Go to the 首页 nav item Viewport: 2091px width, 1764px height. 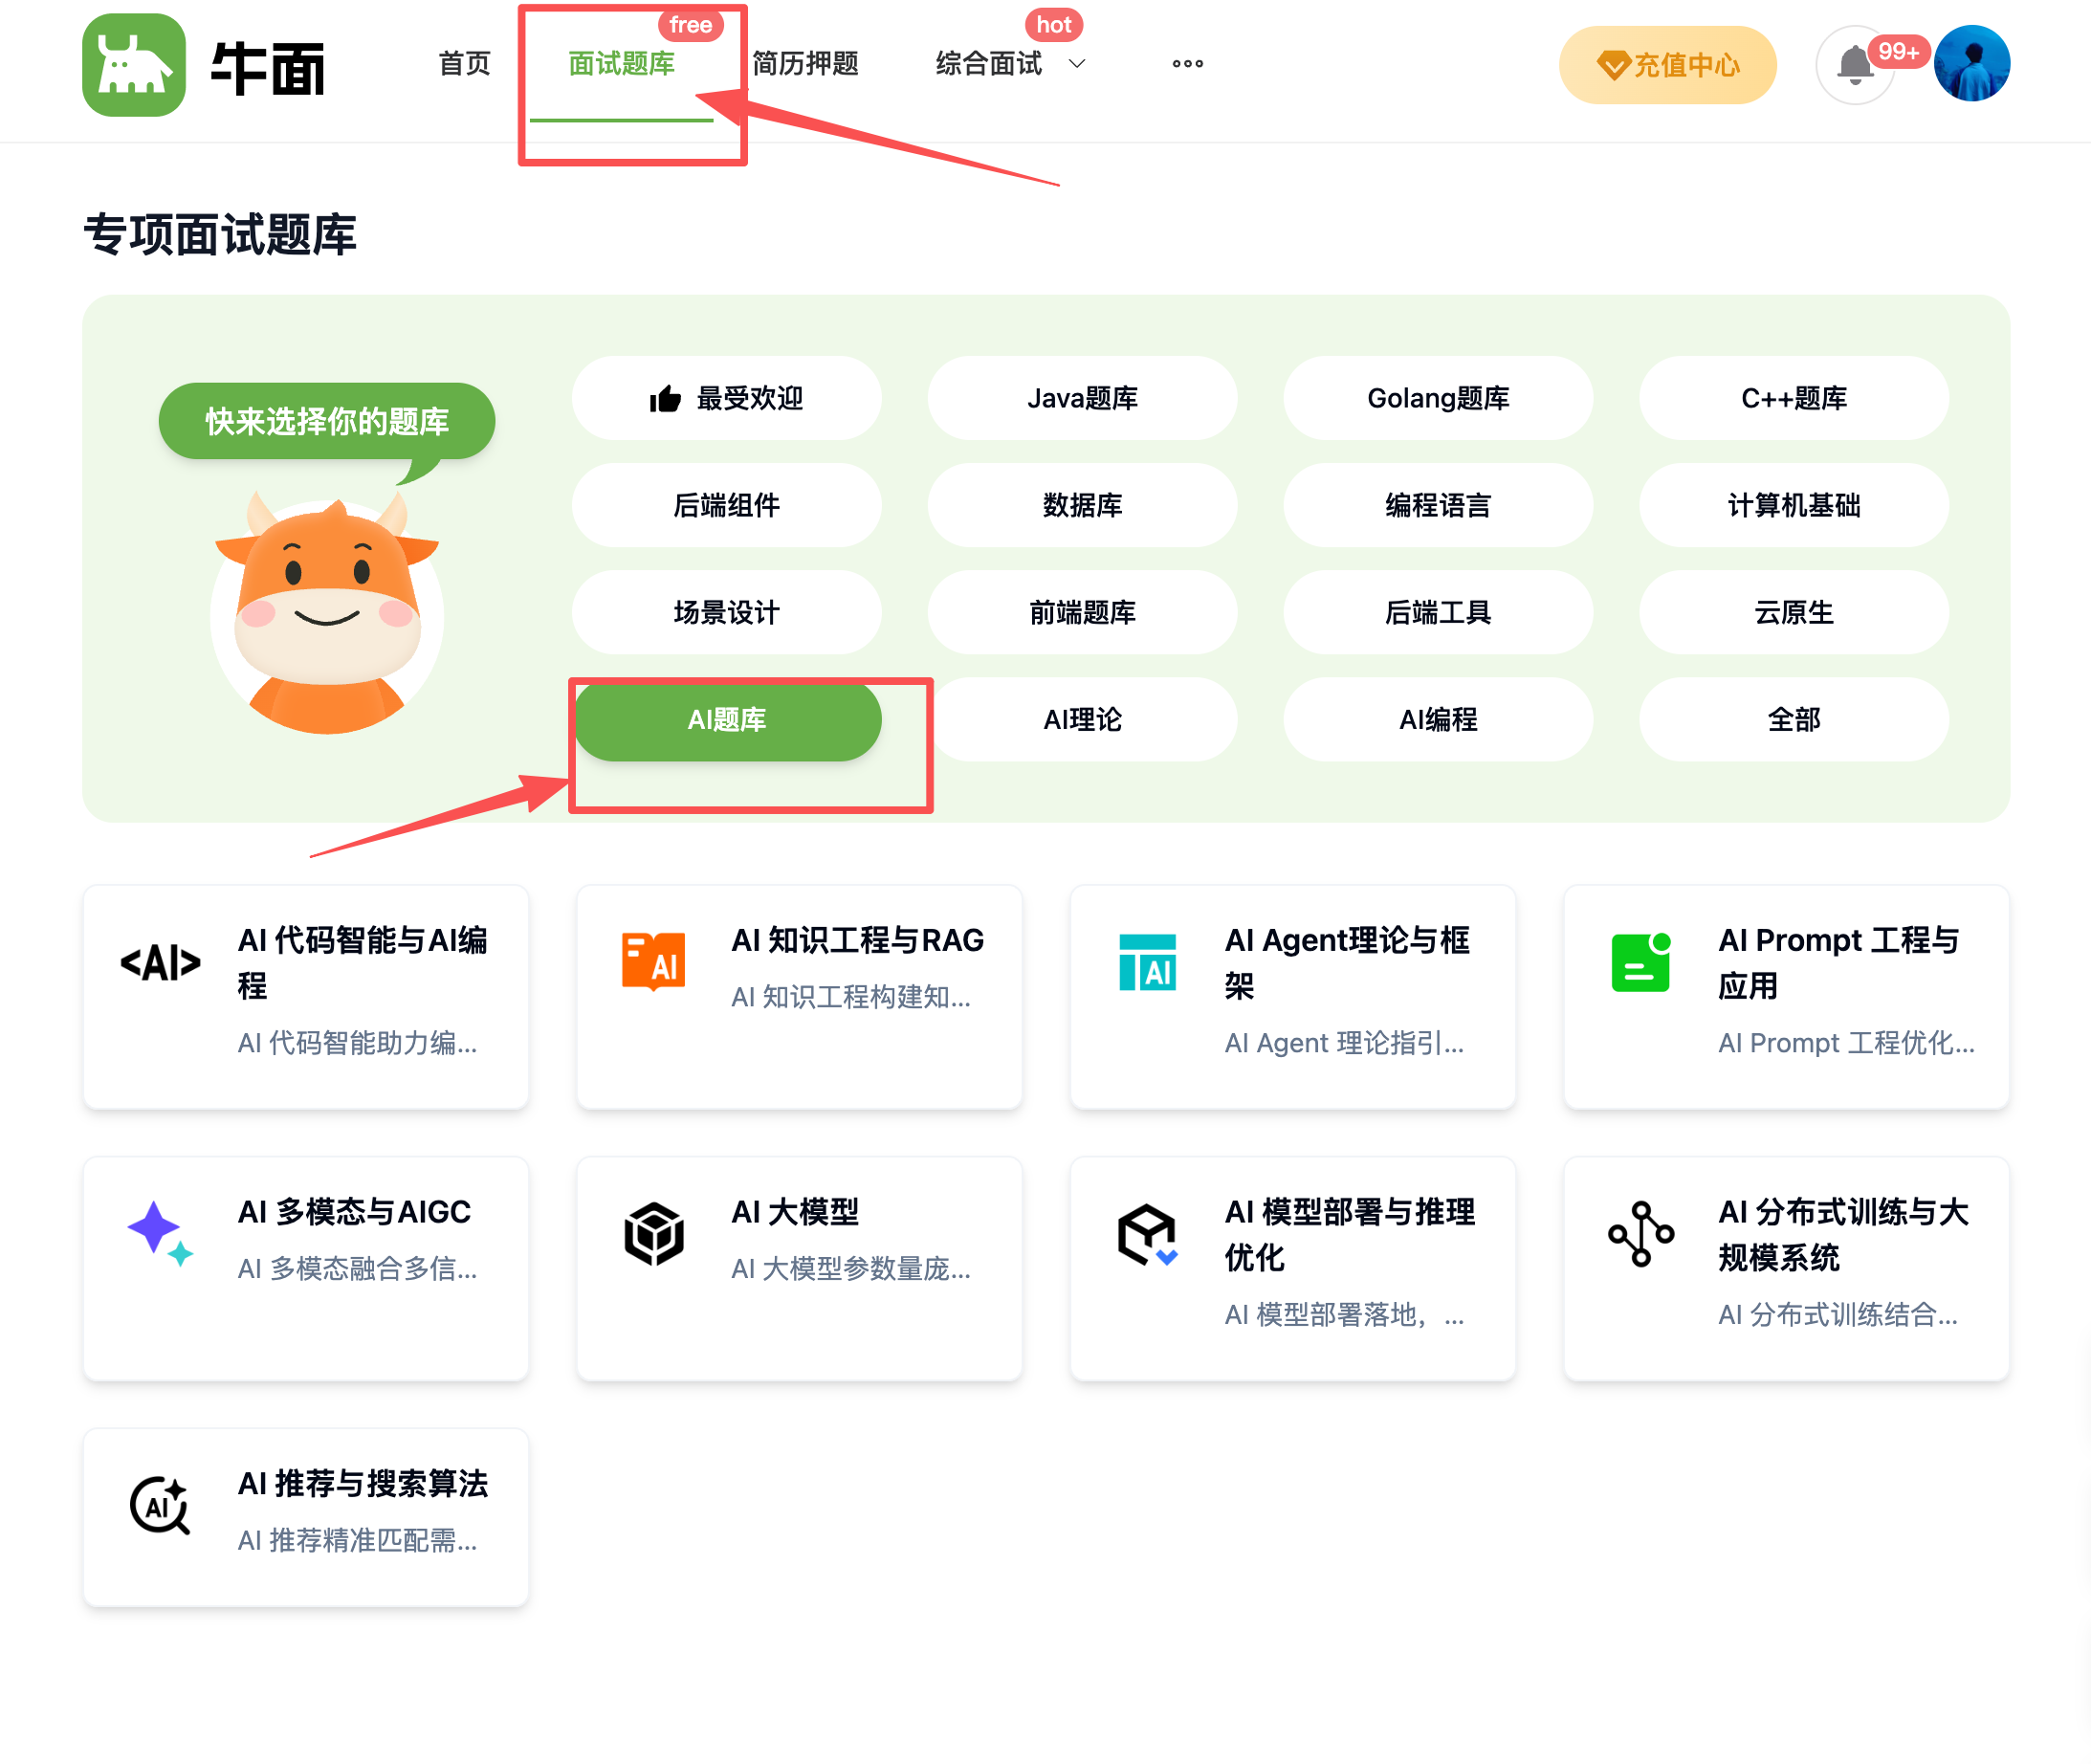click(465, 64)
